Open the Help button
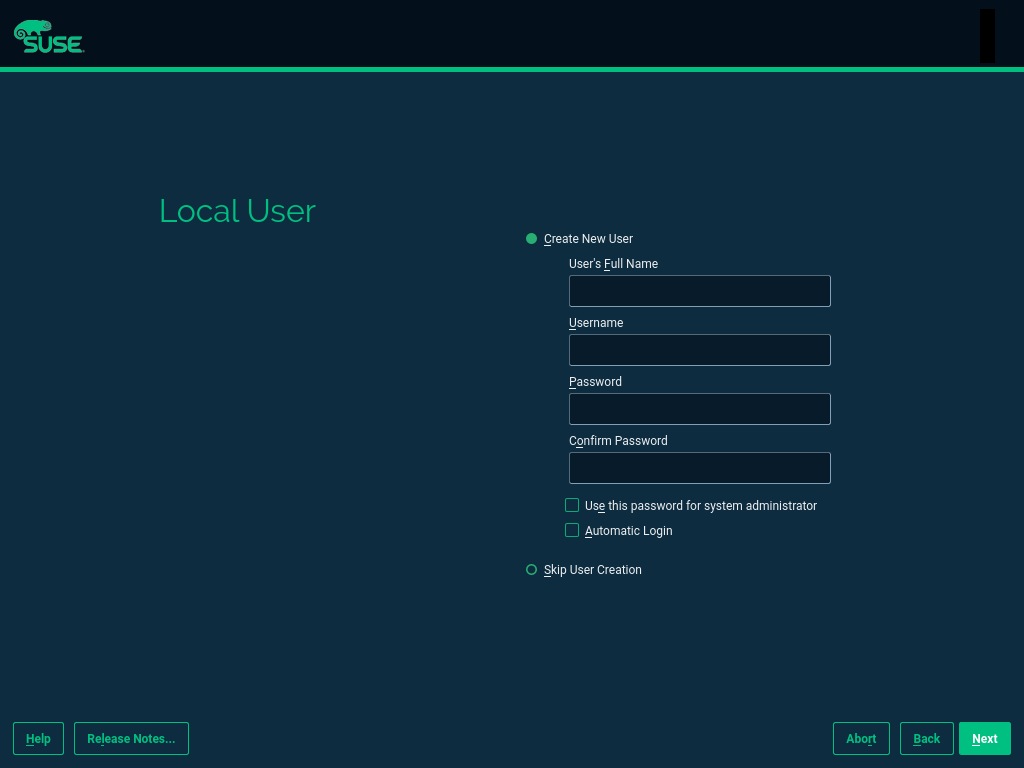 pos(38,739)
